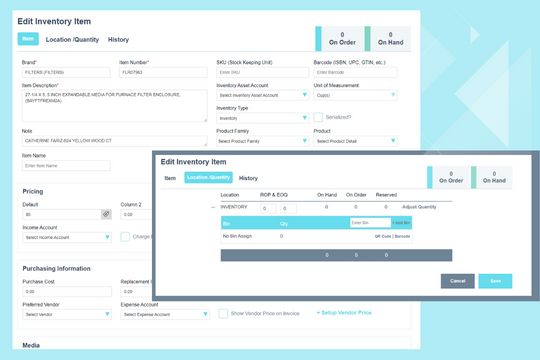Open Inventory Asset Account dropdown
Viewport: 540px width, 360px height.
[x=262, y=95]
